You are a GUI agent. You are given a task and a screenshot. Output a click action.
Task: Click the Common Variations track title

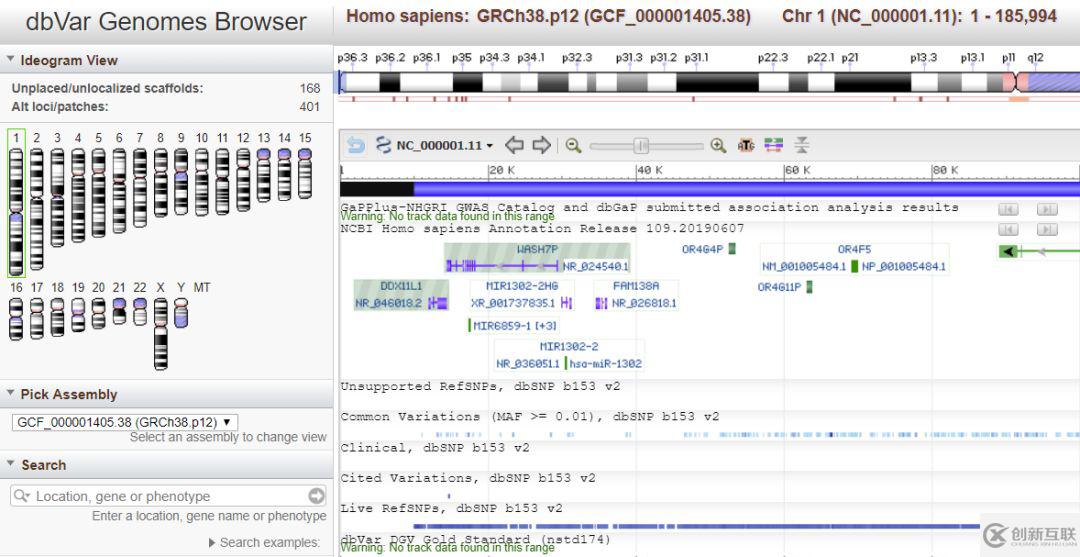point(530,417)
